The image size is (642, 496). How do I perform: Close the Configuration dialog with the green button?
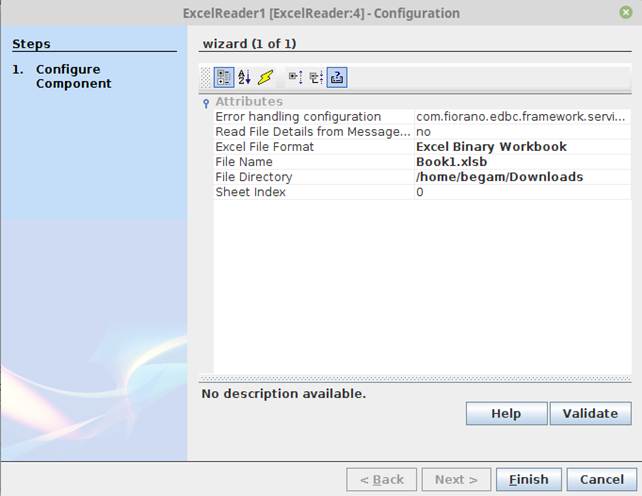(x=626, y=13)
